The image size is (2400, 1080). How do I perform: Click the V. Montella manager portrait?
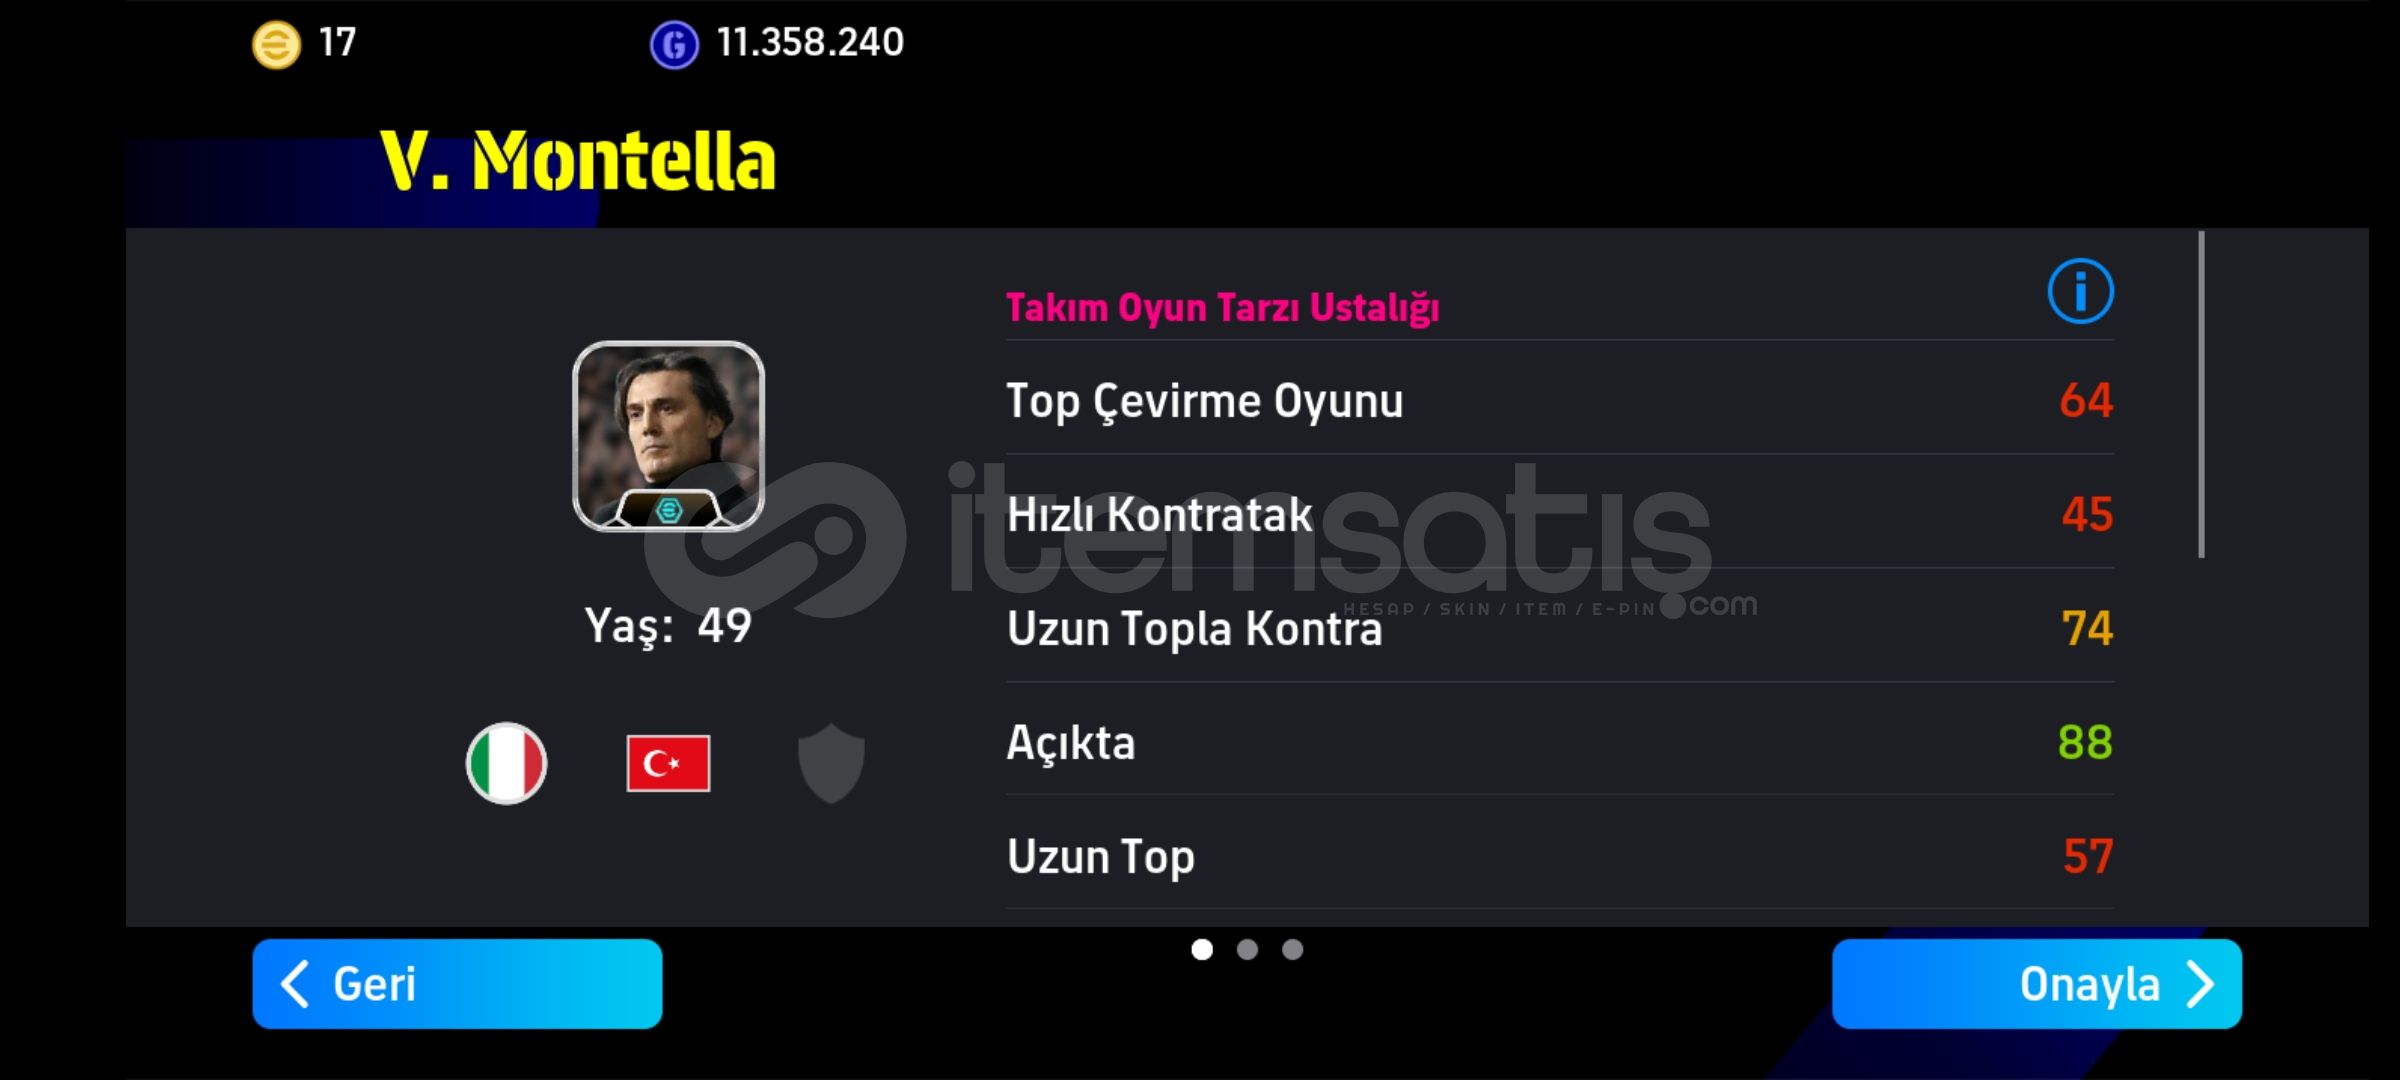pyautogui.click(x=668, y=436)
